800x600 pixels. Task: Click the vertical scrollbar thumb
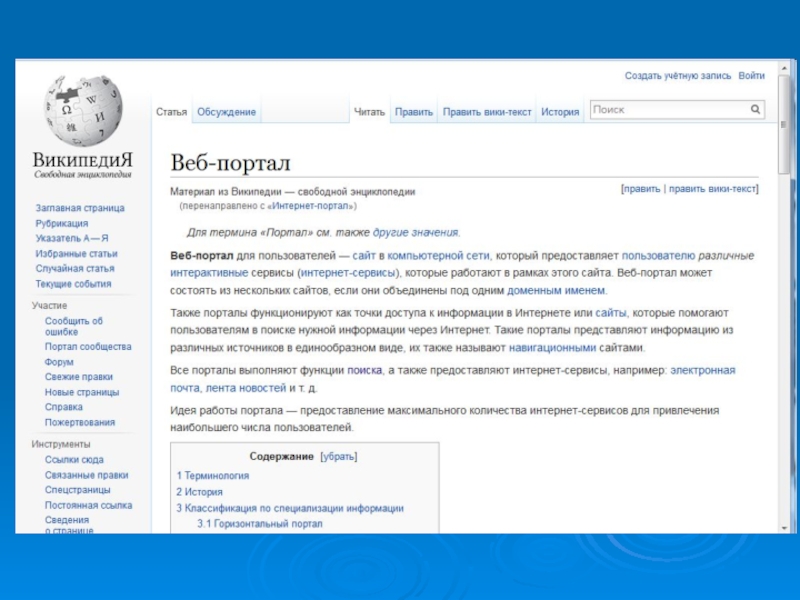[784, 125]
